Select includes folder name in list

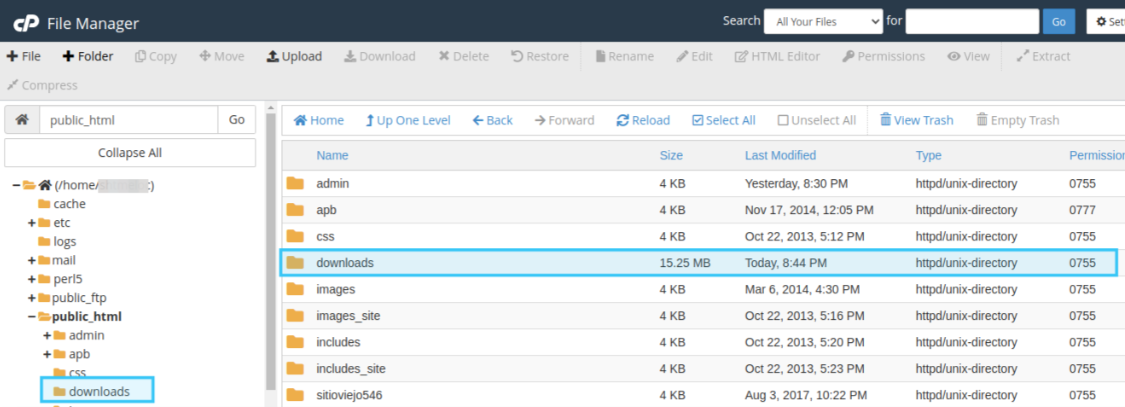338,342
